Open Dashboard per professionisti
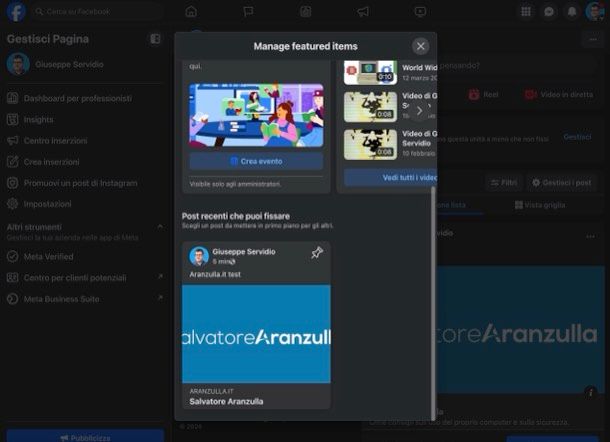This screenshot has width=610, height=442. 85,98
